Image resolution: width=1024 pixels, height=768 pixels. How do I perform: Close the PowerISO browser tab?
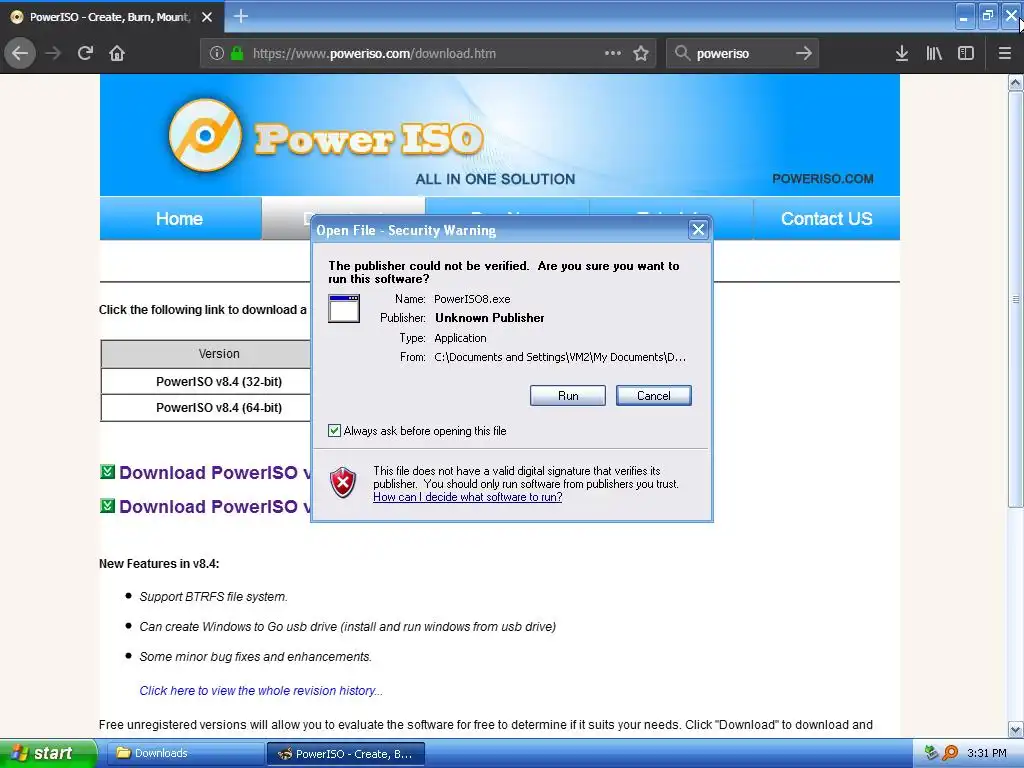207,17
